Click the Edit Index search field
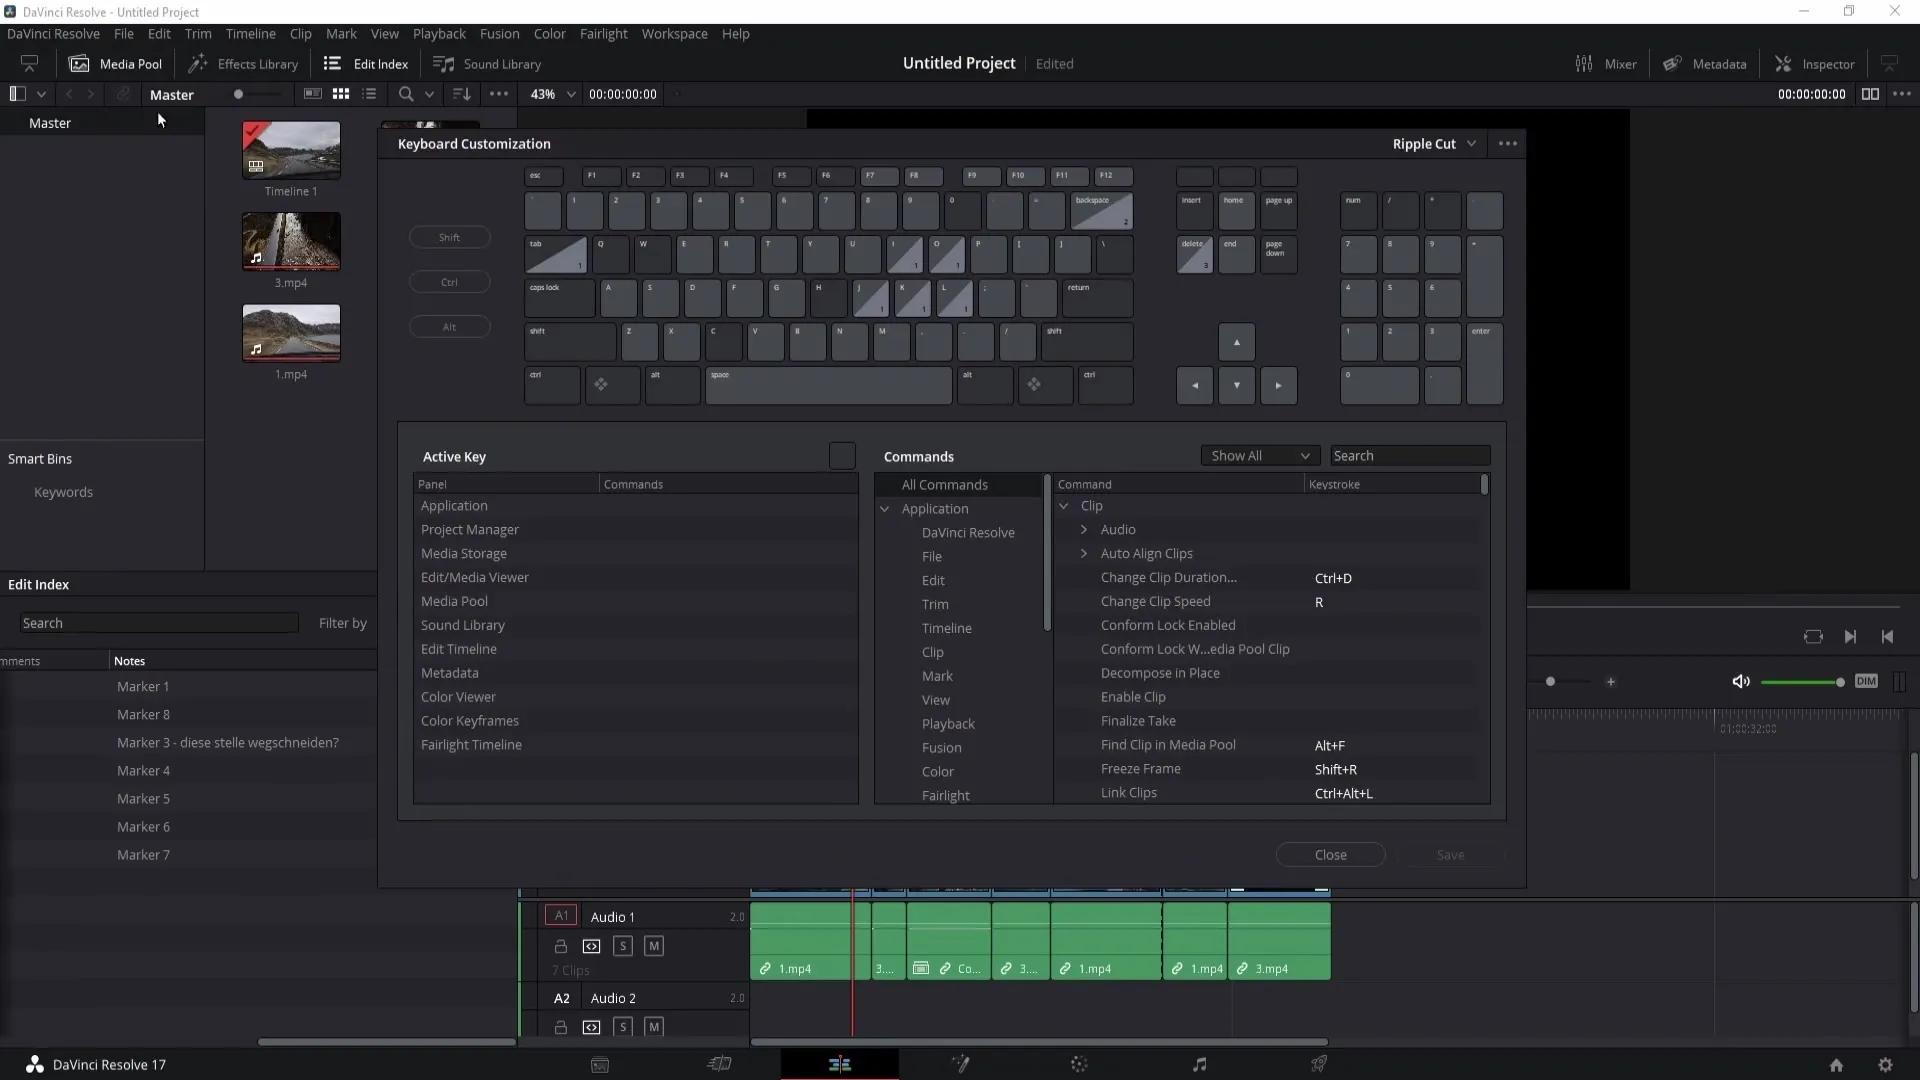The image size is (1920, 1080). 159,623
